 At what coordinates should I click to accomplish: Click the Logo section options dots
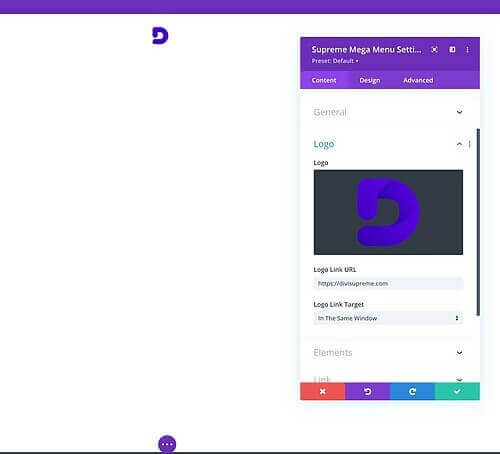470,144
